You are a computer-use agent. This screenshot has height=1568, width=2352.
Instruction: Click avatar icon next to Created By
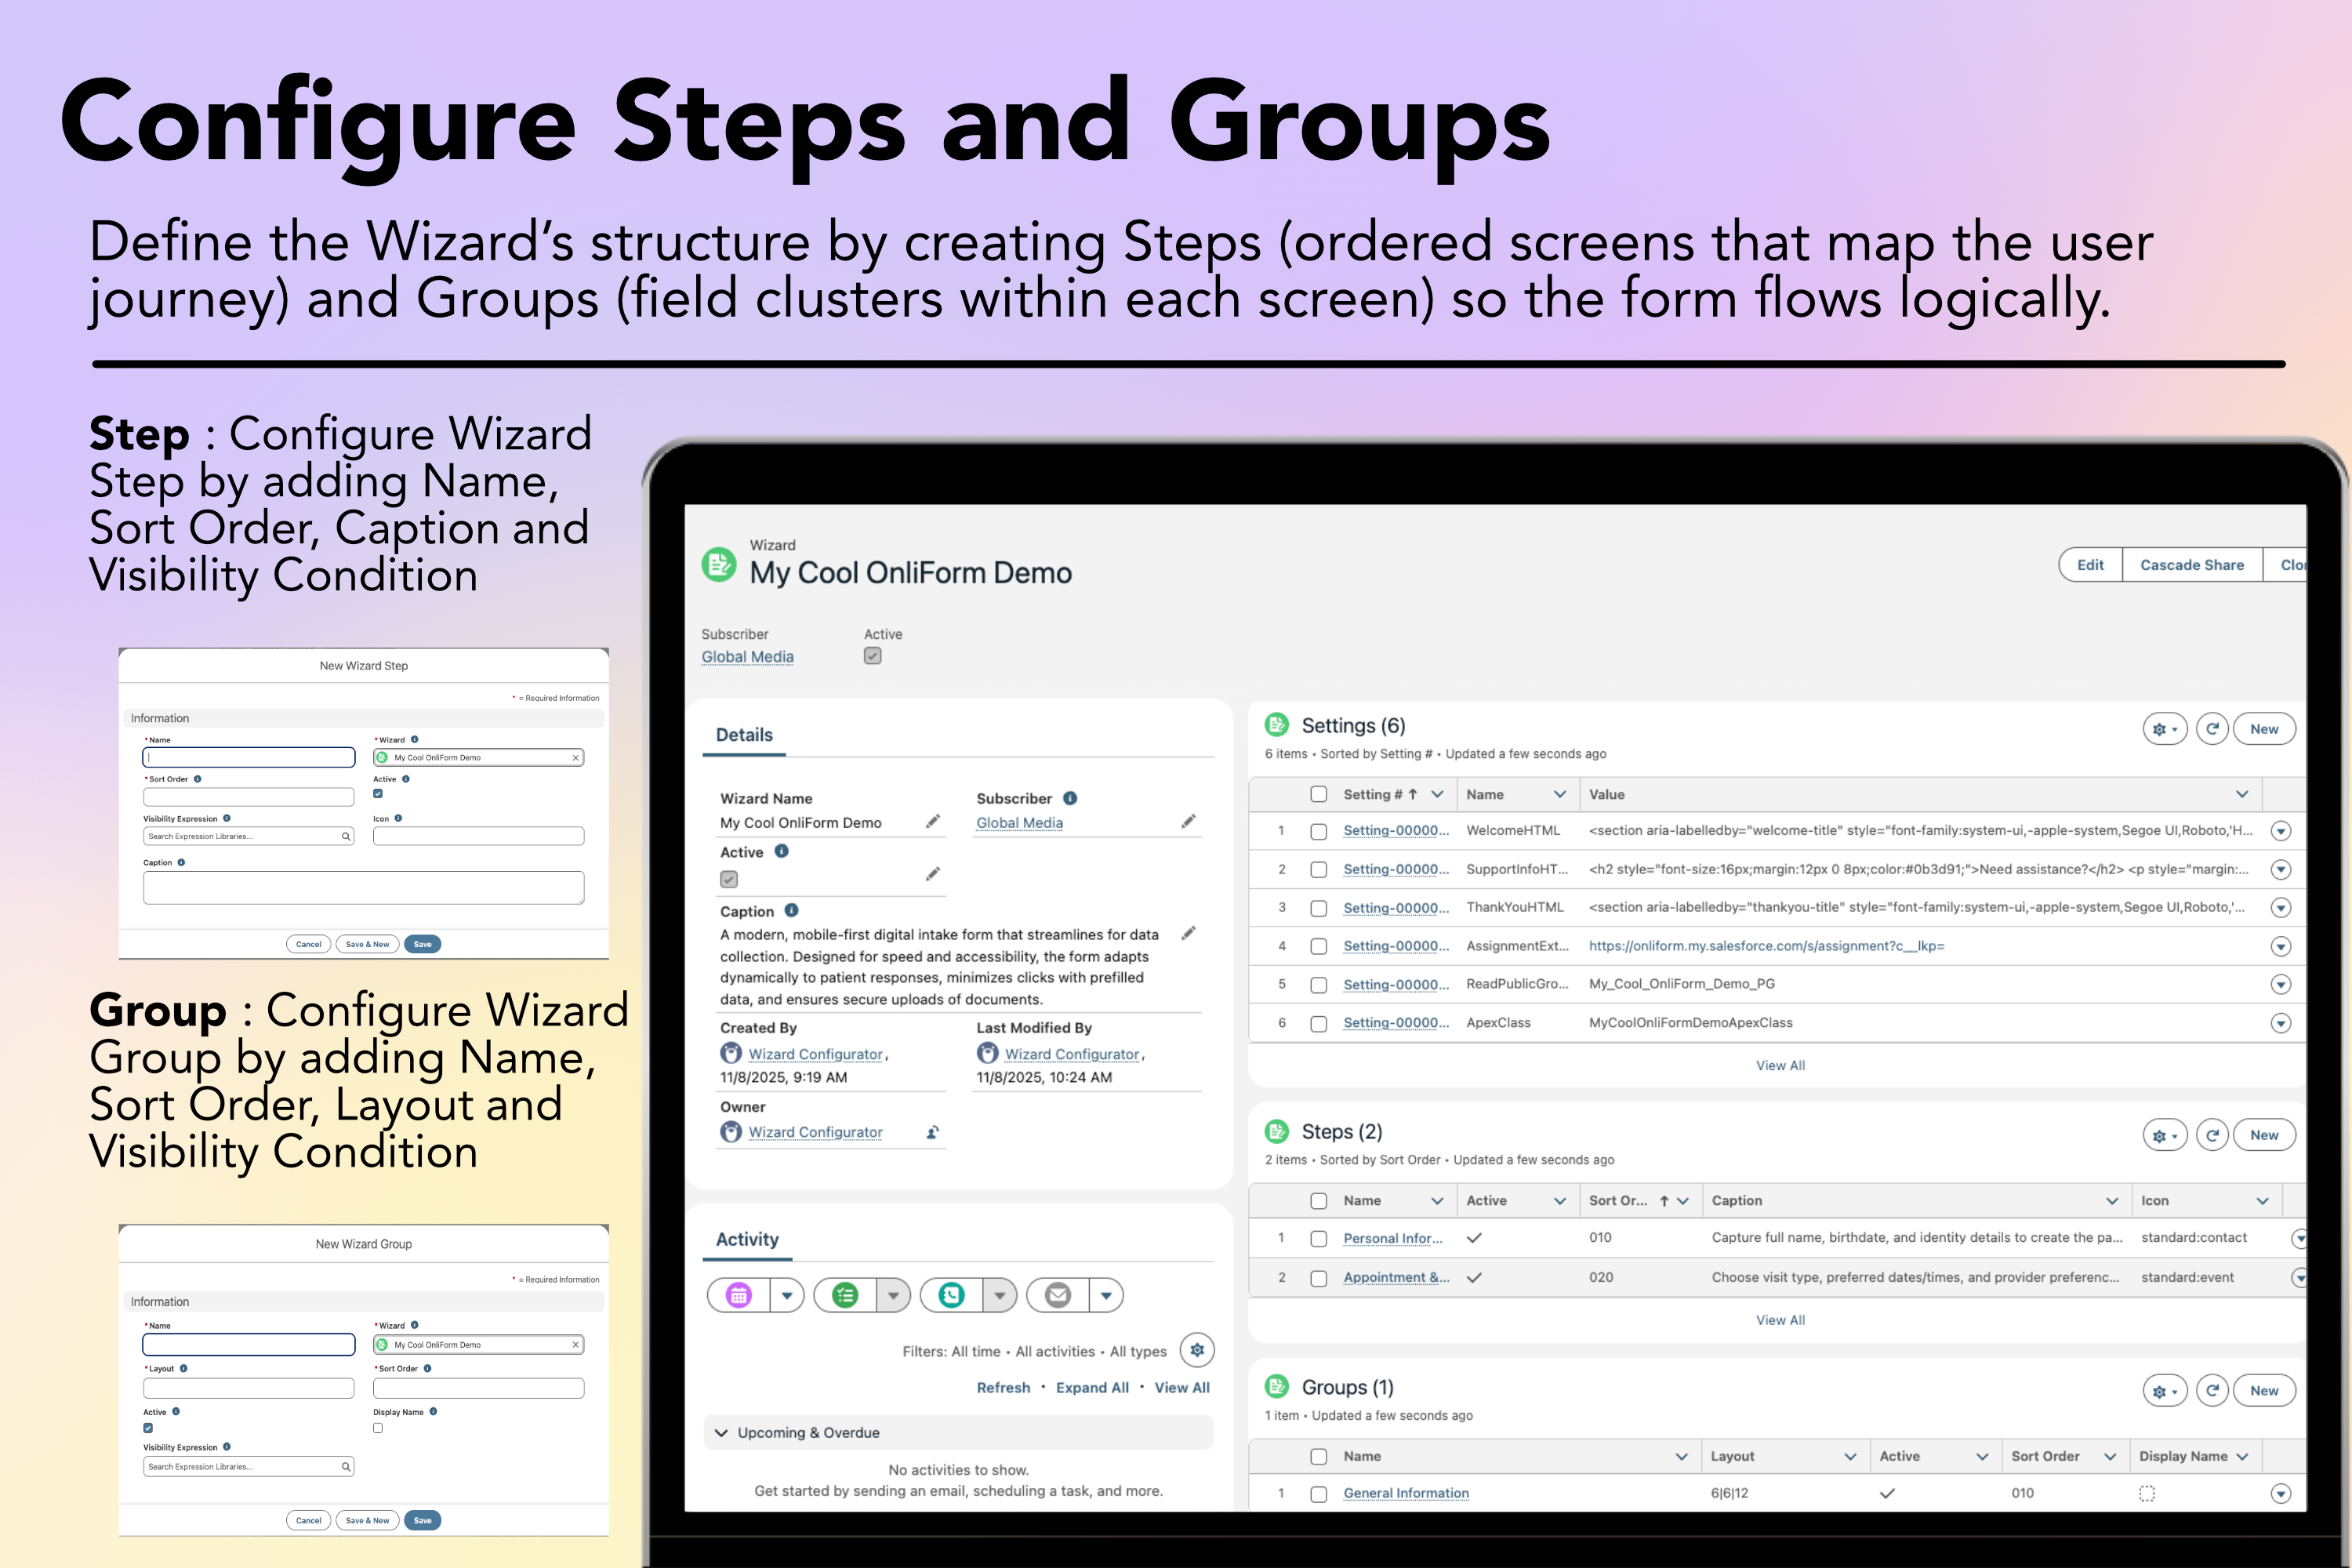731,1053
